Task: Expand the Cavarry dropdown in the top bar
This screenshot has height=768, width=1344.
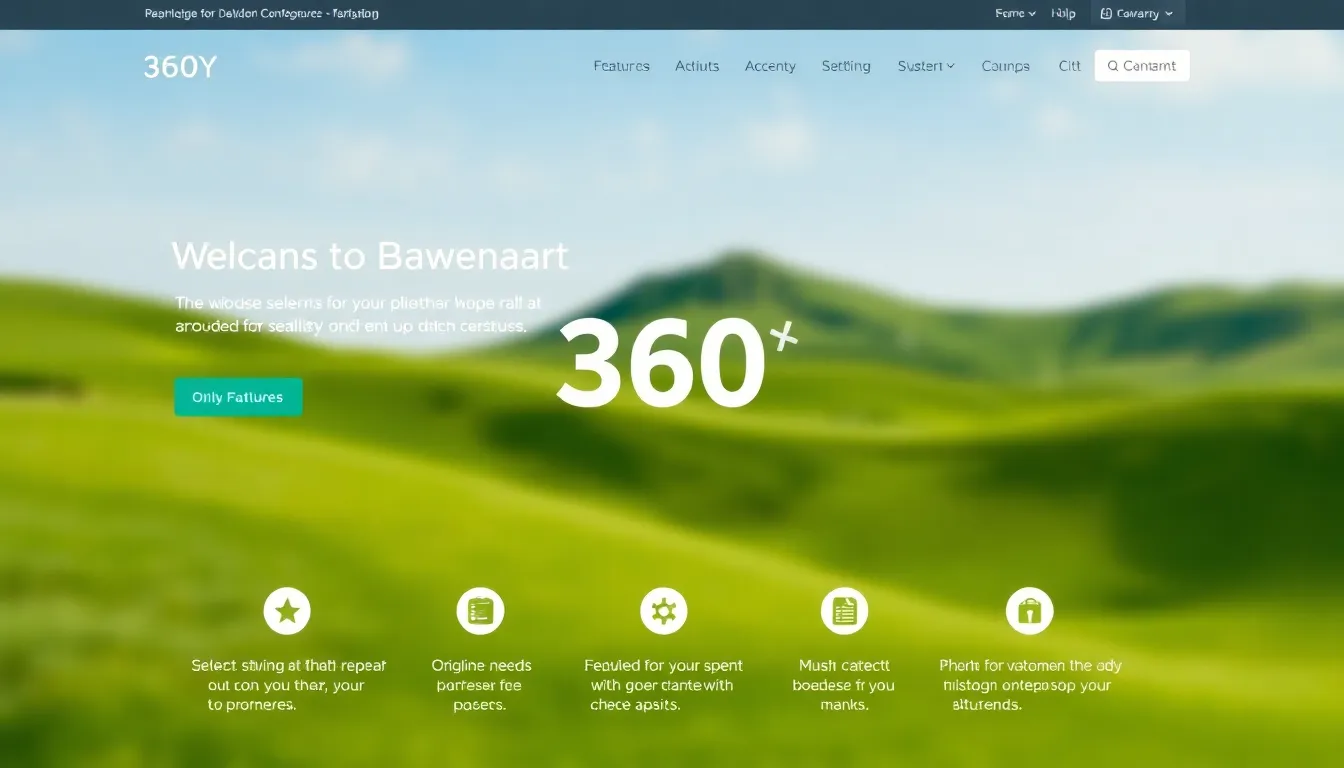Action: point(1137,14)
